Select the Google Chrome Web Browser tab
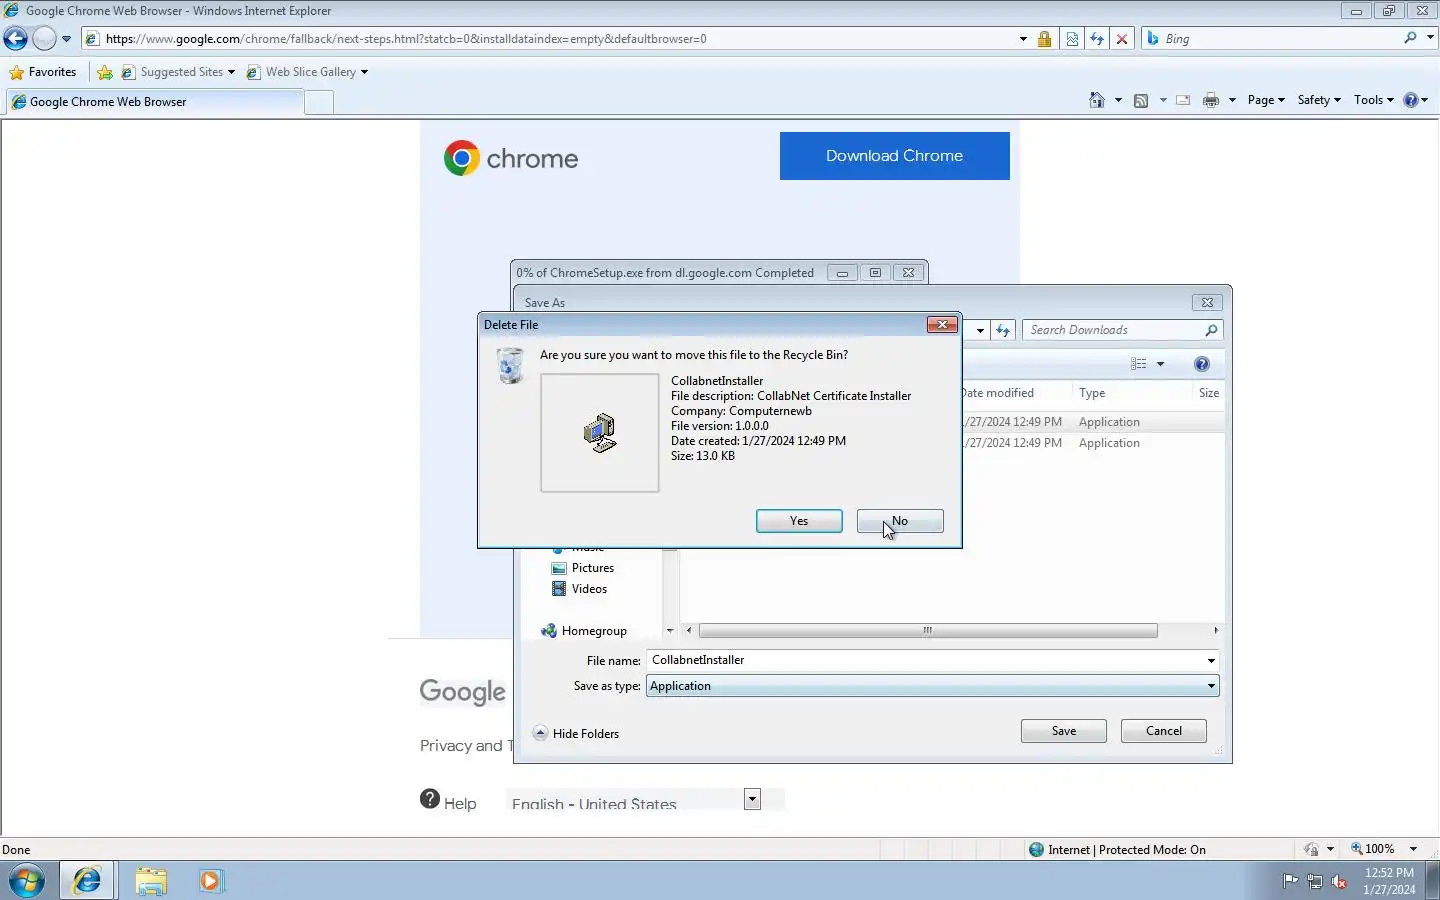 [x=154, y=102]
